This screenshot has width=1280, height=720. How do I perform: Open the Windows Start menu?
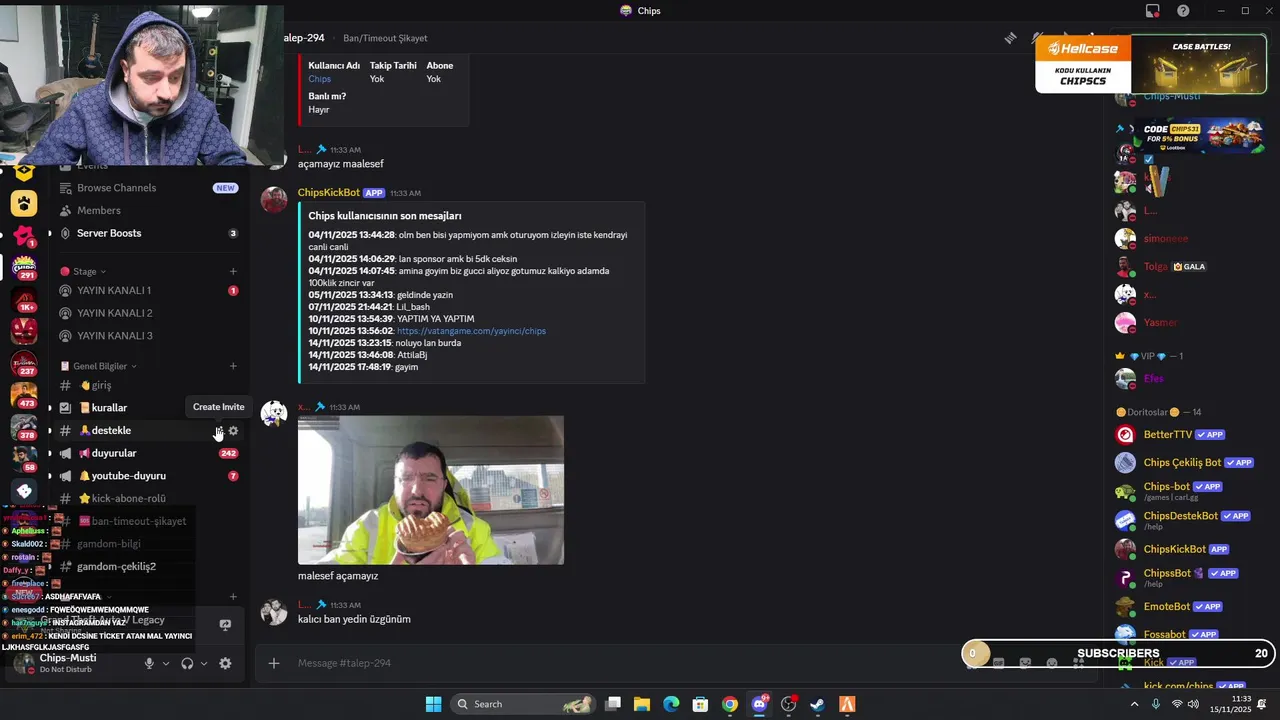[x=433, y=704]
